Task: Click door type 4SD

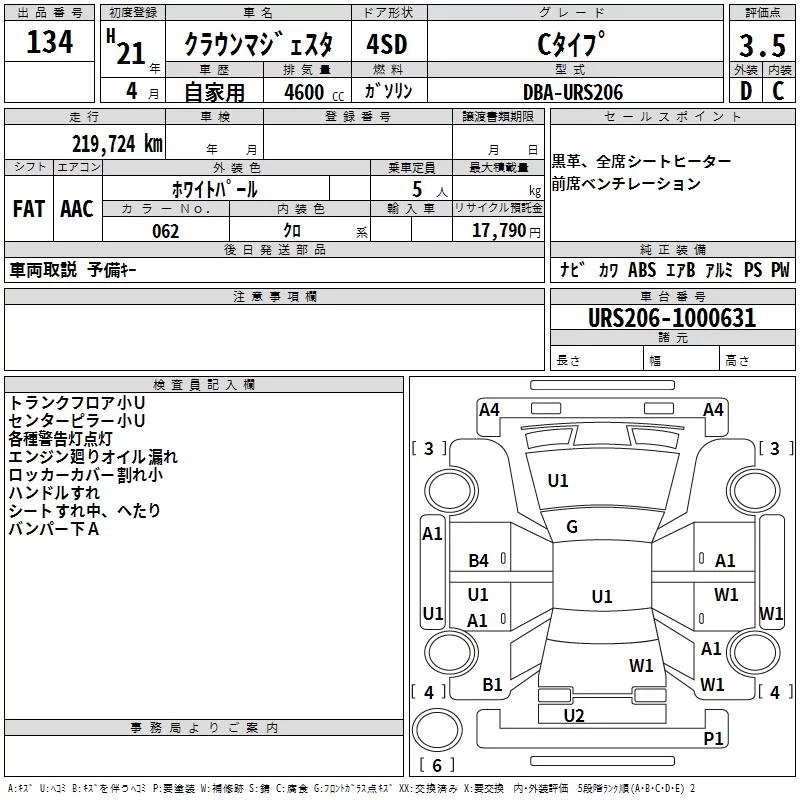Action: [387, 44]
